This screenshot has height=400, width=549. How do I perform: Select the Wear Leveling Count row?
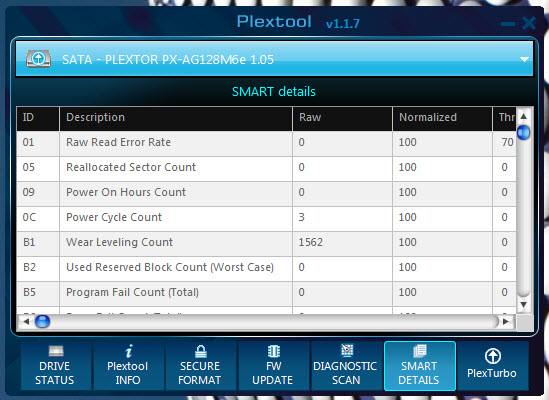[x=266, y=242]
